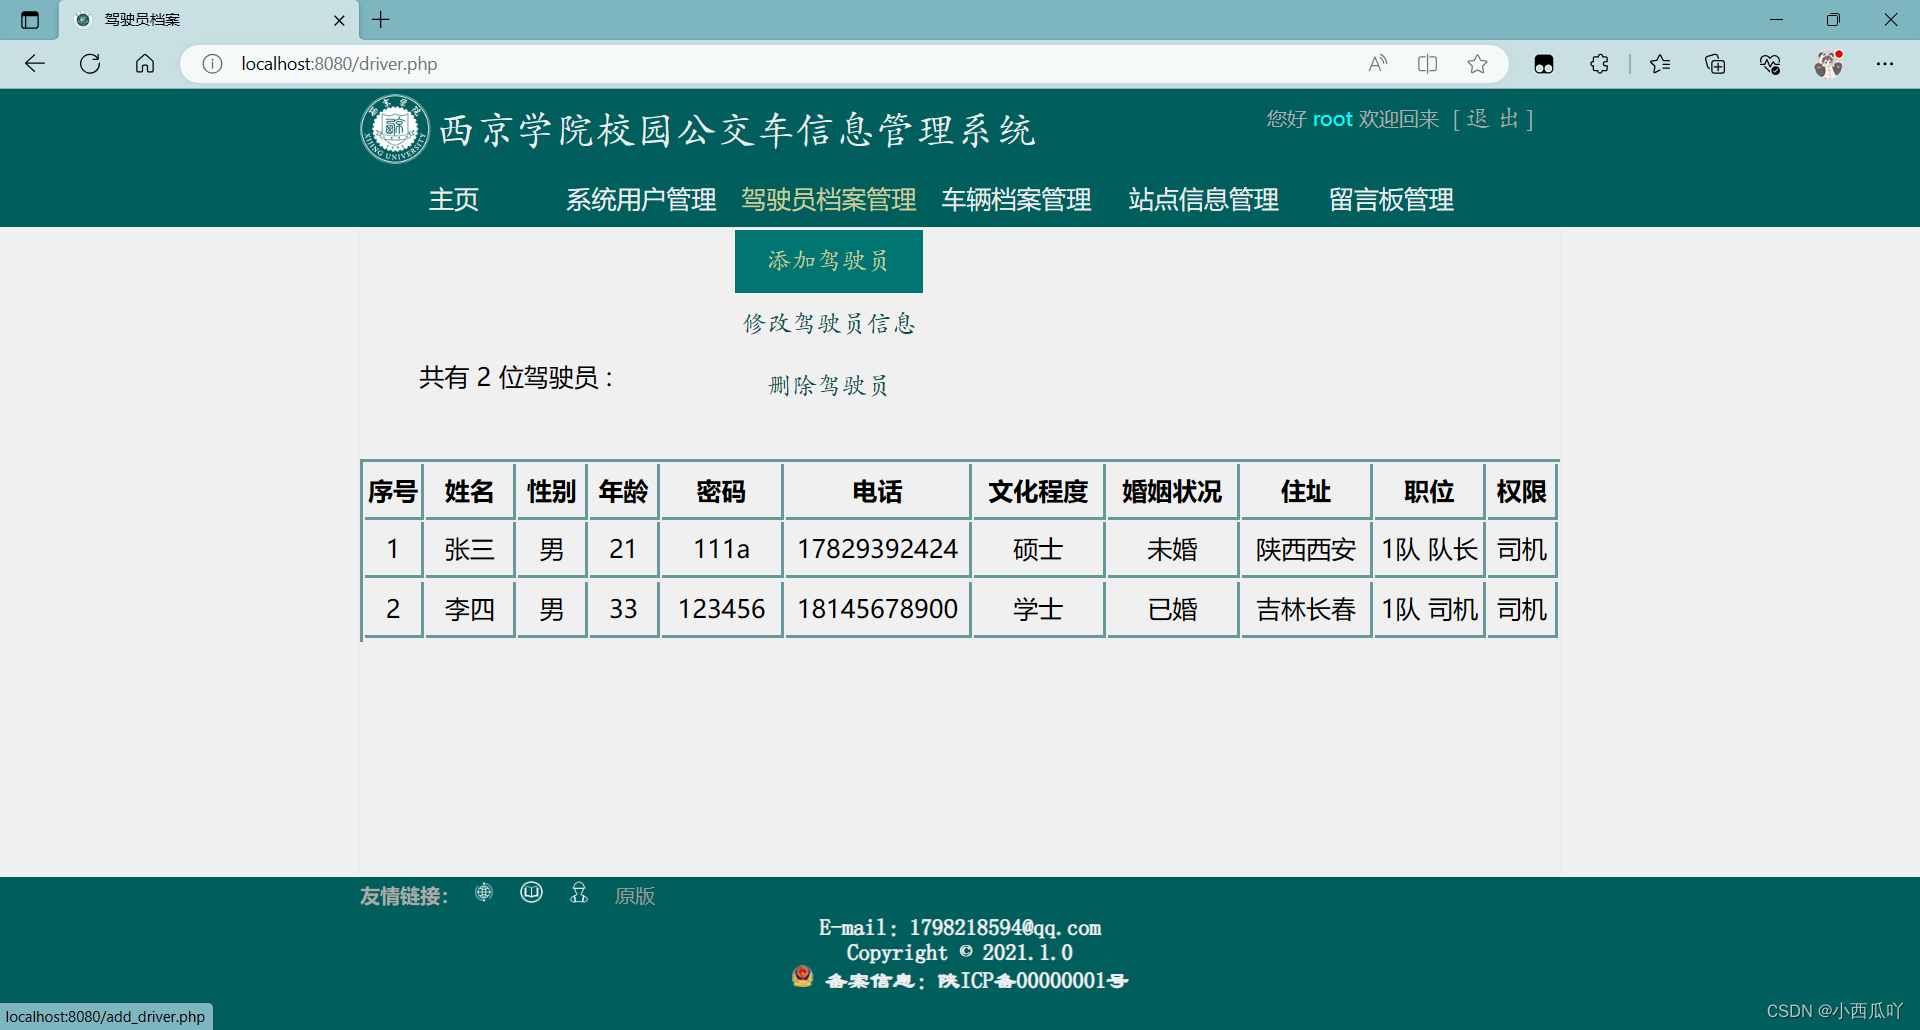
Task: Click the Xijing University logo
Action: [395, 129]
